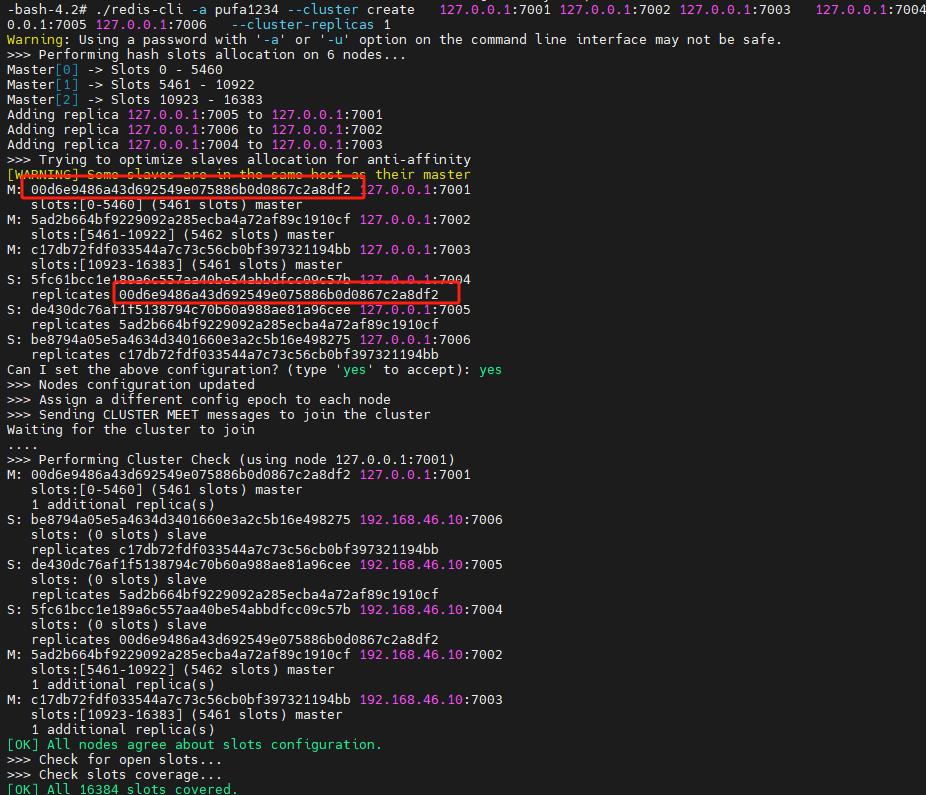Click "1 additional replica(s)" under 192.168.46.10:7003 master
This screenshot has width=926, height=795.
click(123, 729)
